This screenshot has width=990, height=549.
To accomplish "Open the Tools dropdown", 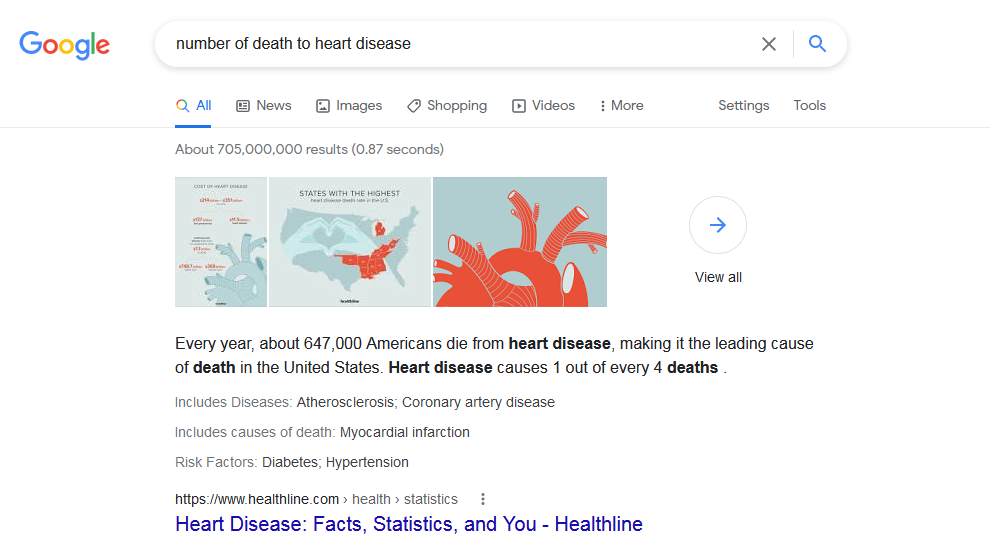I will [809, 106].
